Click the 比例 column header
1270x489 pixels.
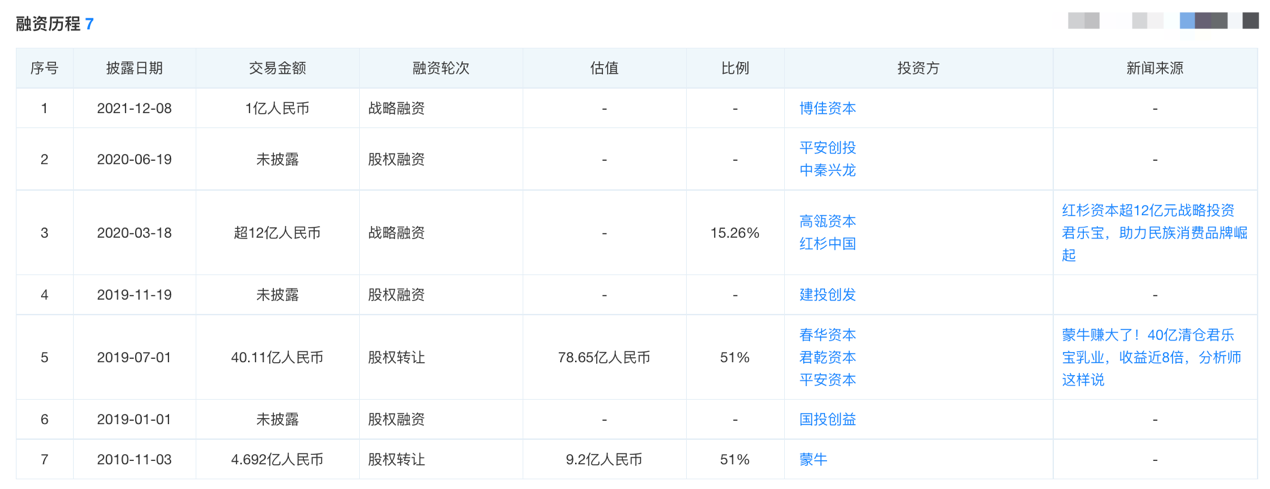(735, 69)
